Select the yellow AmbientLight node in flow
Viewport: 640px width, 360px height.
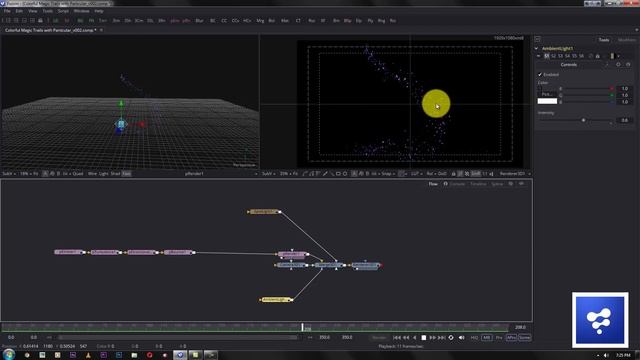click(x=276, y=300)
